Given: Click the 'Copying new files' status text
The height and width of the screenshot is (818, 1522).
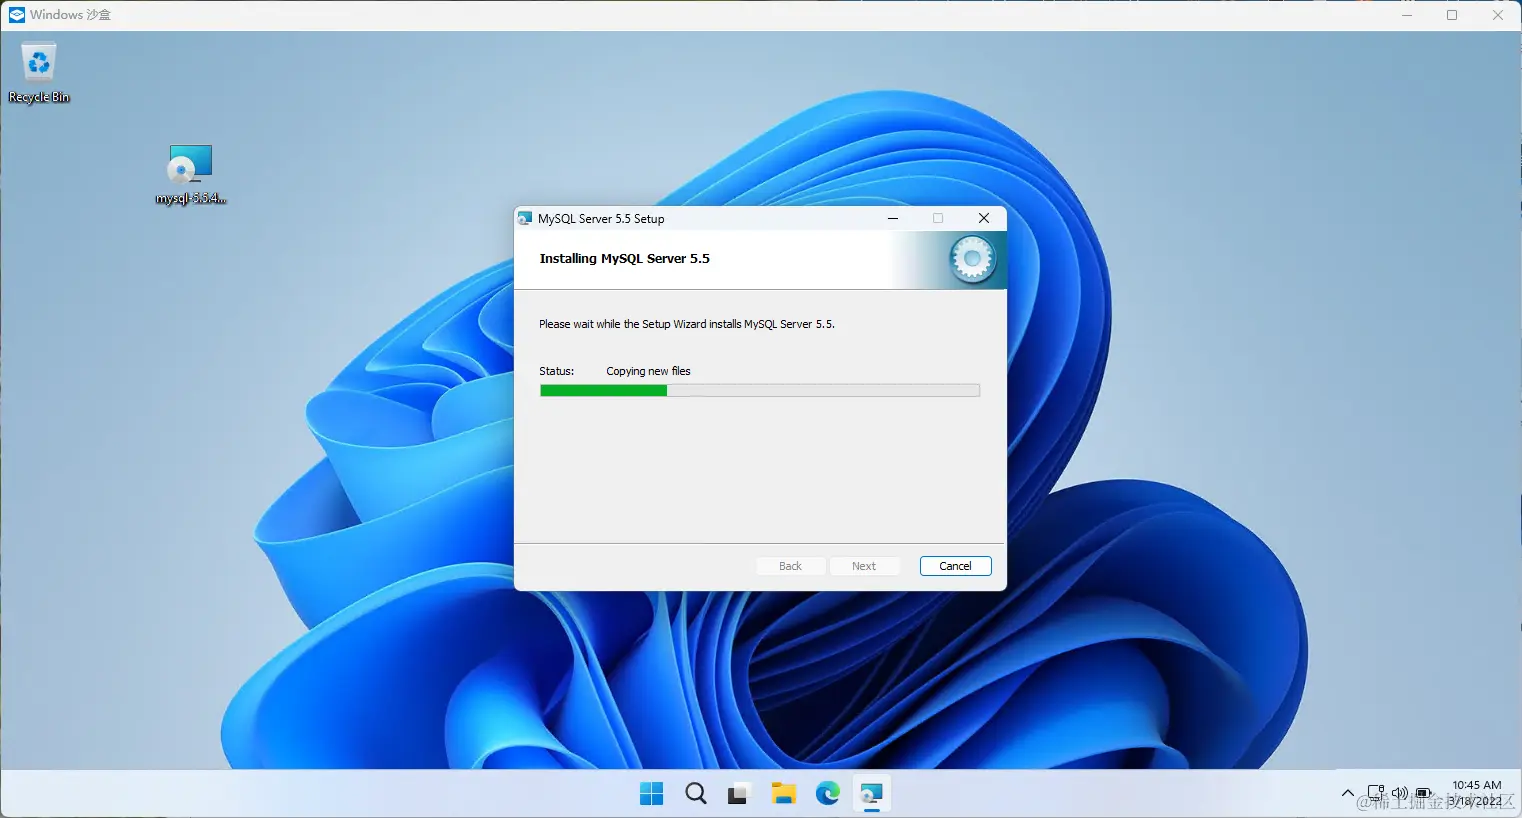Looking at the screenshot, I should (x=648, y=371).
